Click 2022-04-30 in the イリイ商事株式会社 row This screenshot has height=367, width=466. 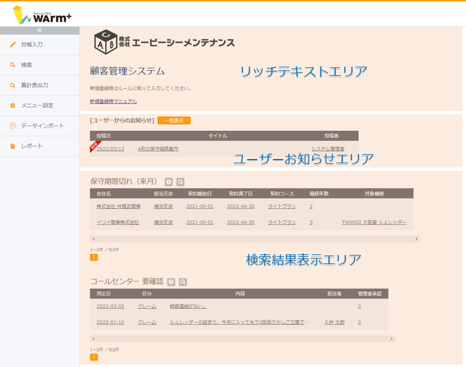pyautogui.click(x=241, y=222)
